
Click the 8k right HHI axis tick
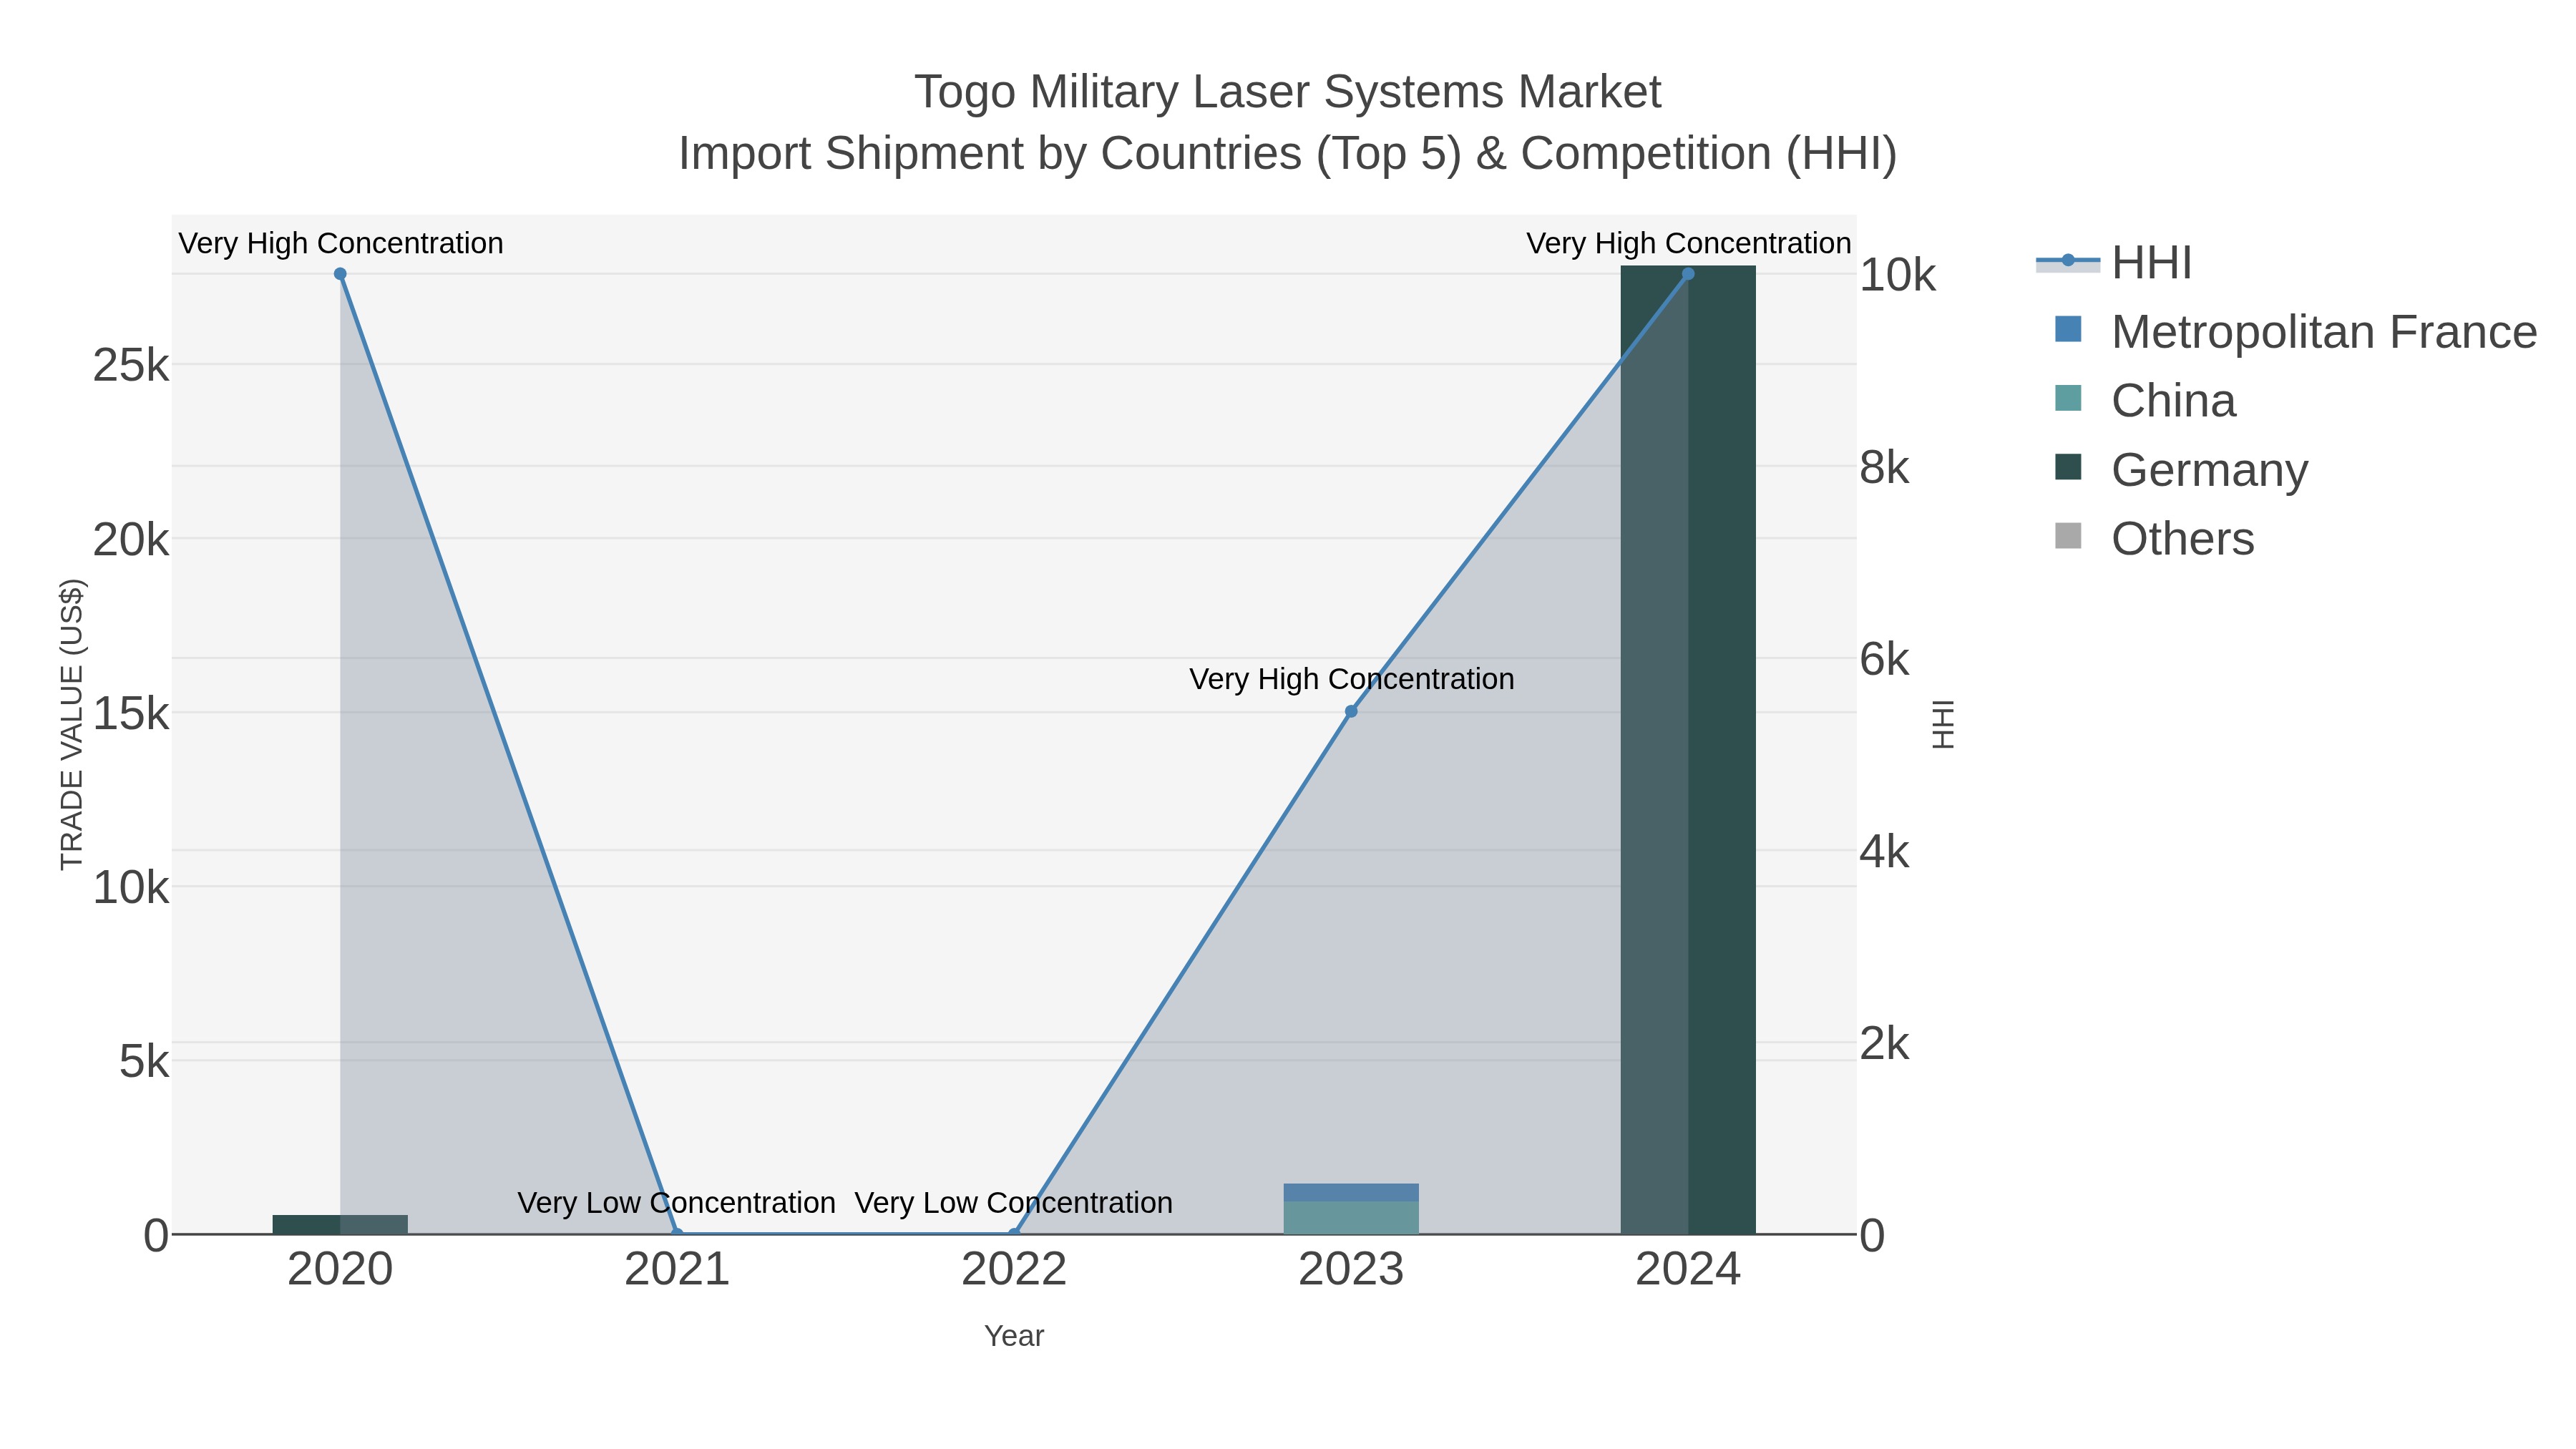(1885, 468)
